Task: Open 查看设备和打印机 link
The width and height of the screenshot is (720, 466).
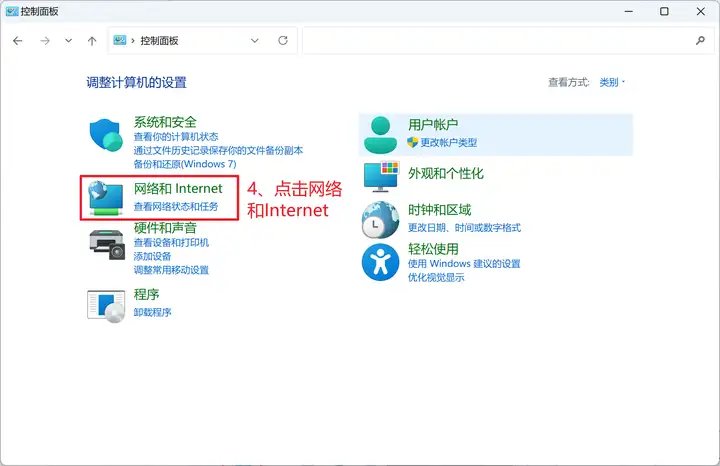Action: tap(171, 242)
